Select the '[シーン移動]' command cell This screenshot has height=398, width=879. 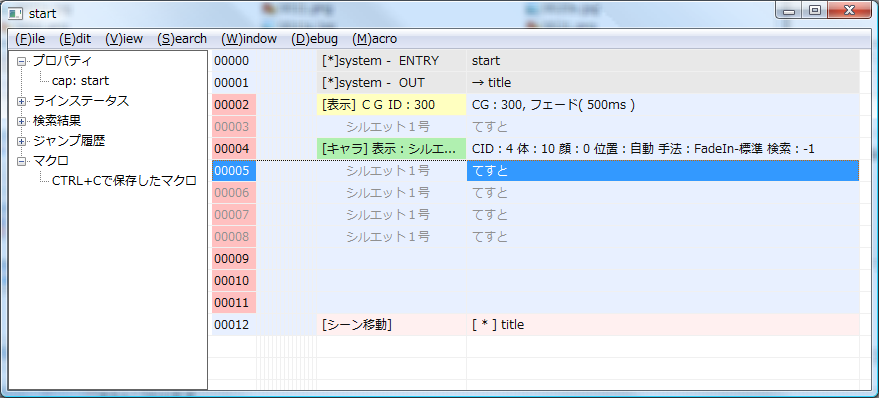pos(391,325)
